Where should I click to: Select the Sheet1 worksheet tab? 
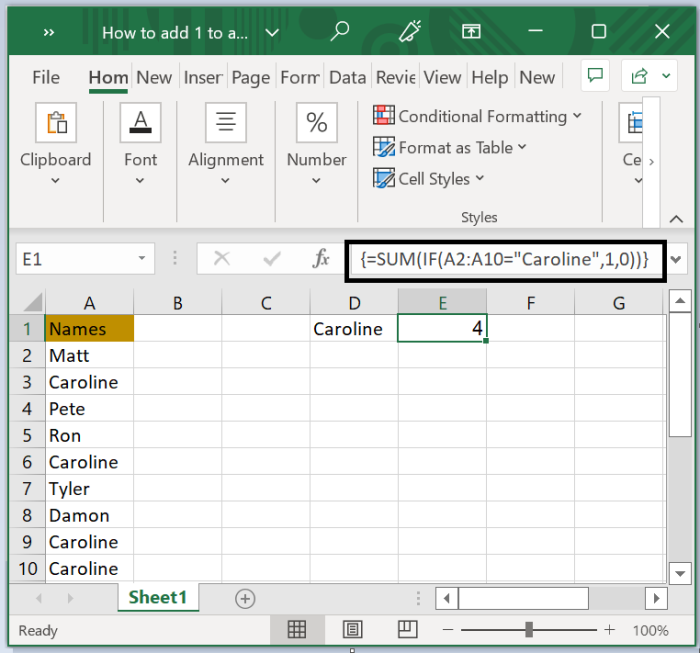coord(157,597)
